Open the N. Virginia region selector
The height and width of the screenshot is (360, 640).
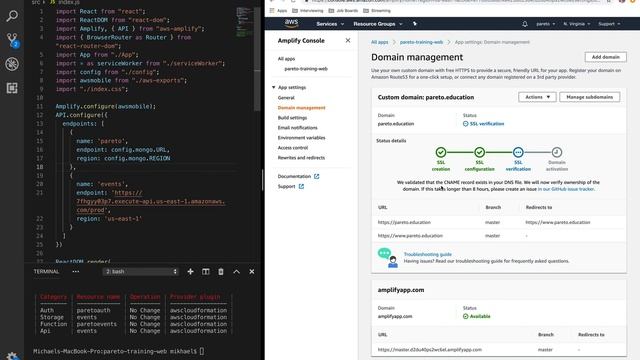pos(576,24)
